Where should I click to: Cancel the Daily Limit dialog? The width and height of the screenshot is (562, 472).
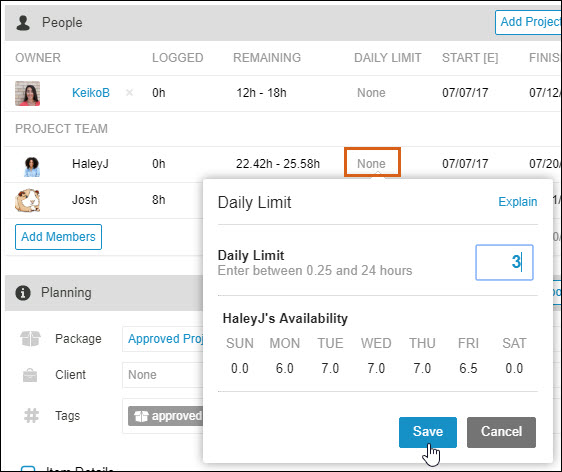[x=501, y=432]
